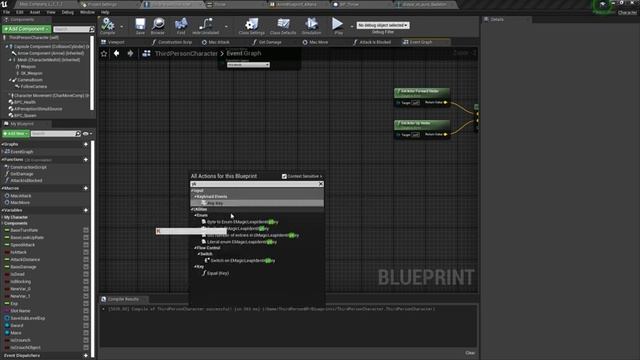Save the blueprint with the Save icon
The width and height of the screenshot is (640, 360).
pyautogui.click(x=140, y=24)
